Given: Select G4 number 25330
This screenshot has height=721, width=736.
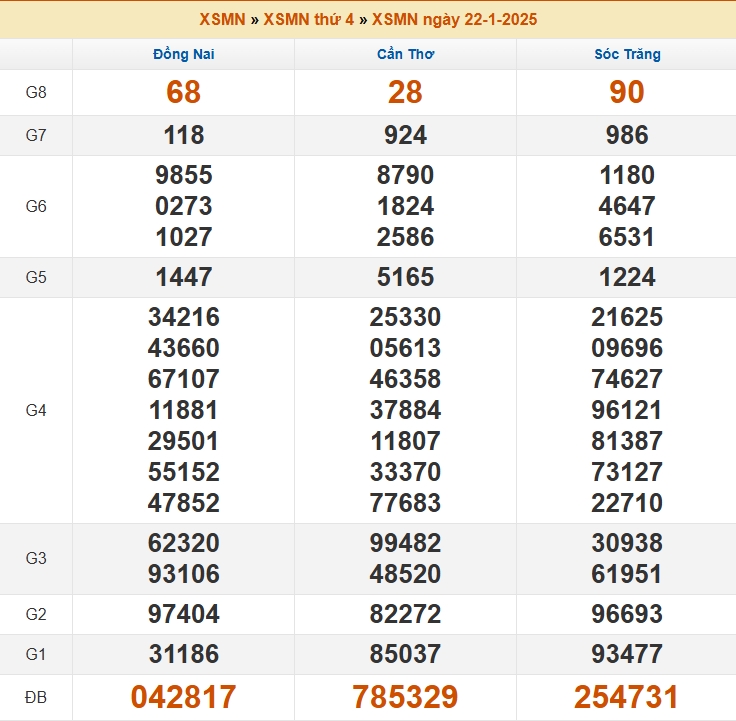Looking at the screenshot, I should click(x=405, y=317).
